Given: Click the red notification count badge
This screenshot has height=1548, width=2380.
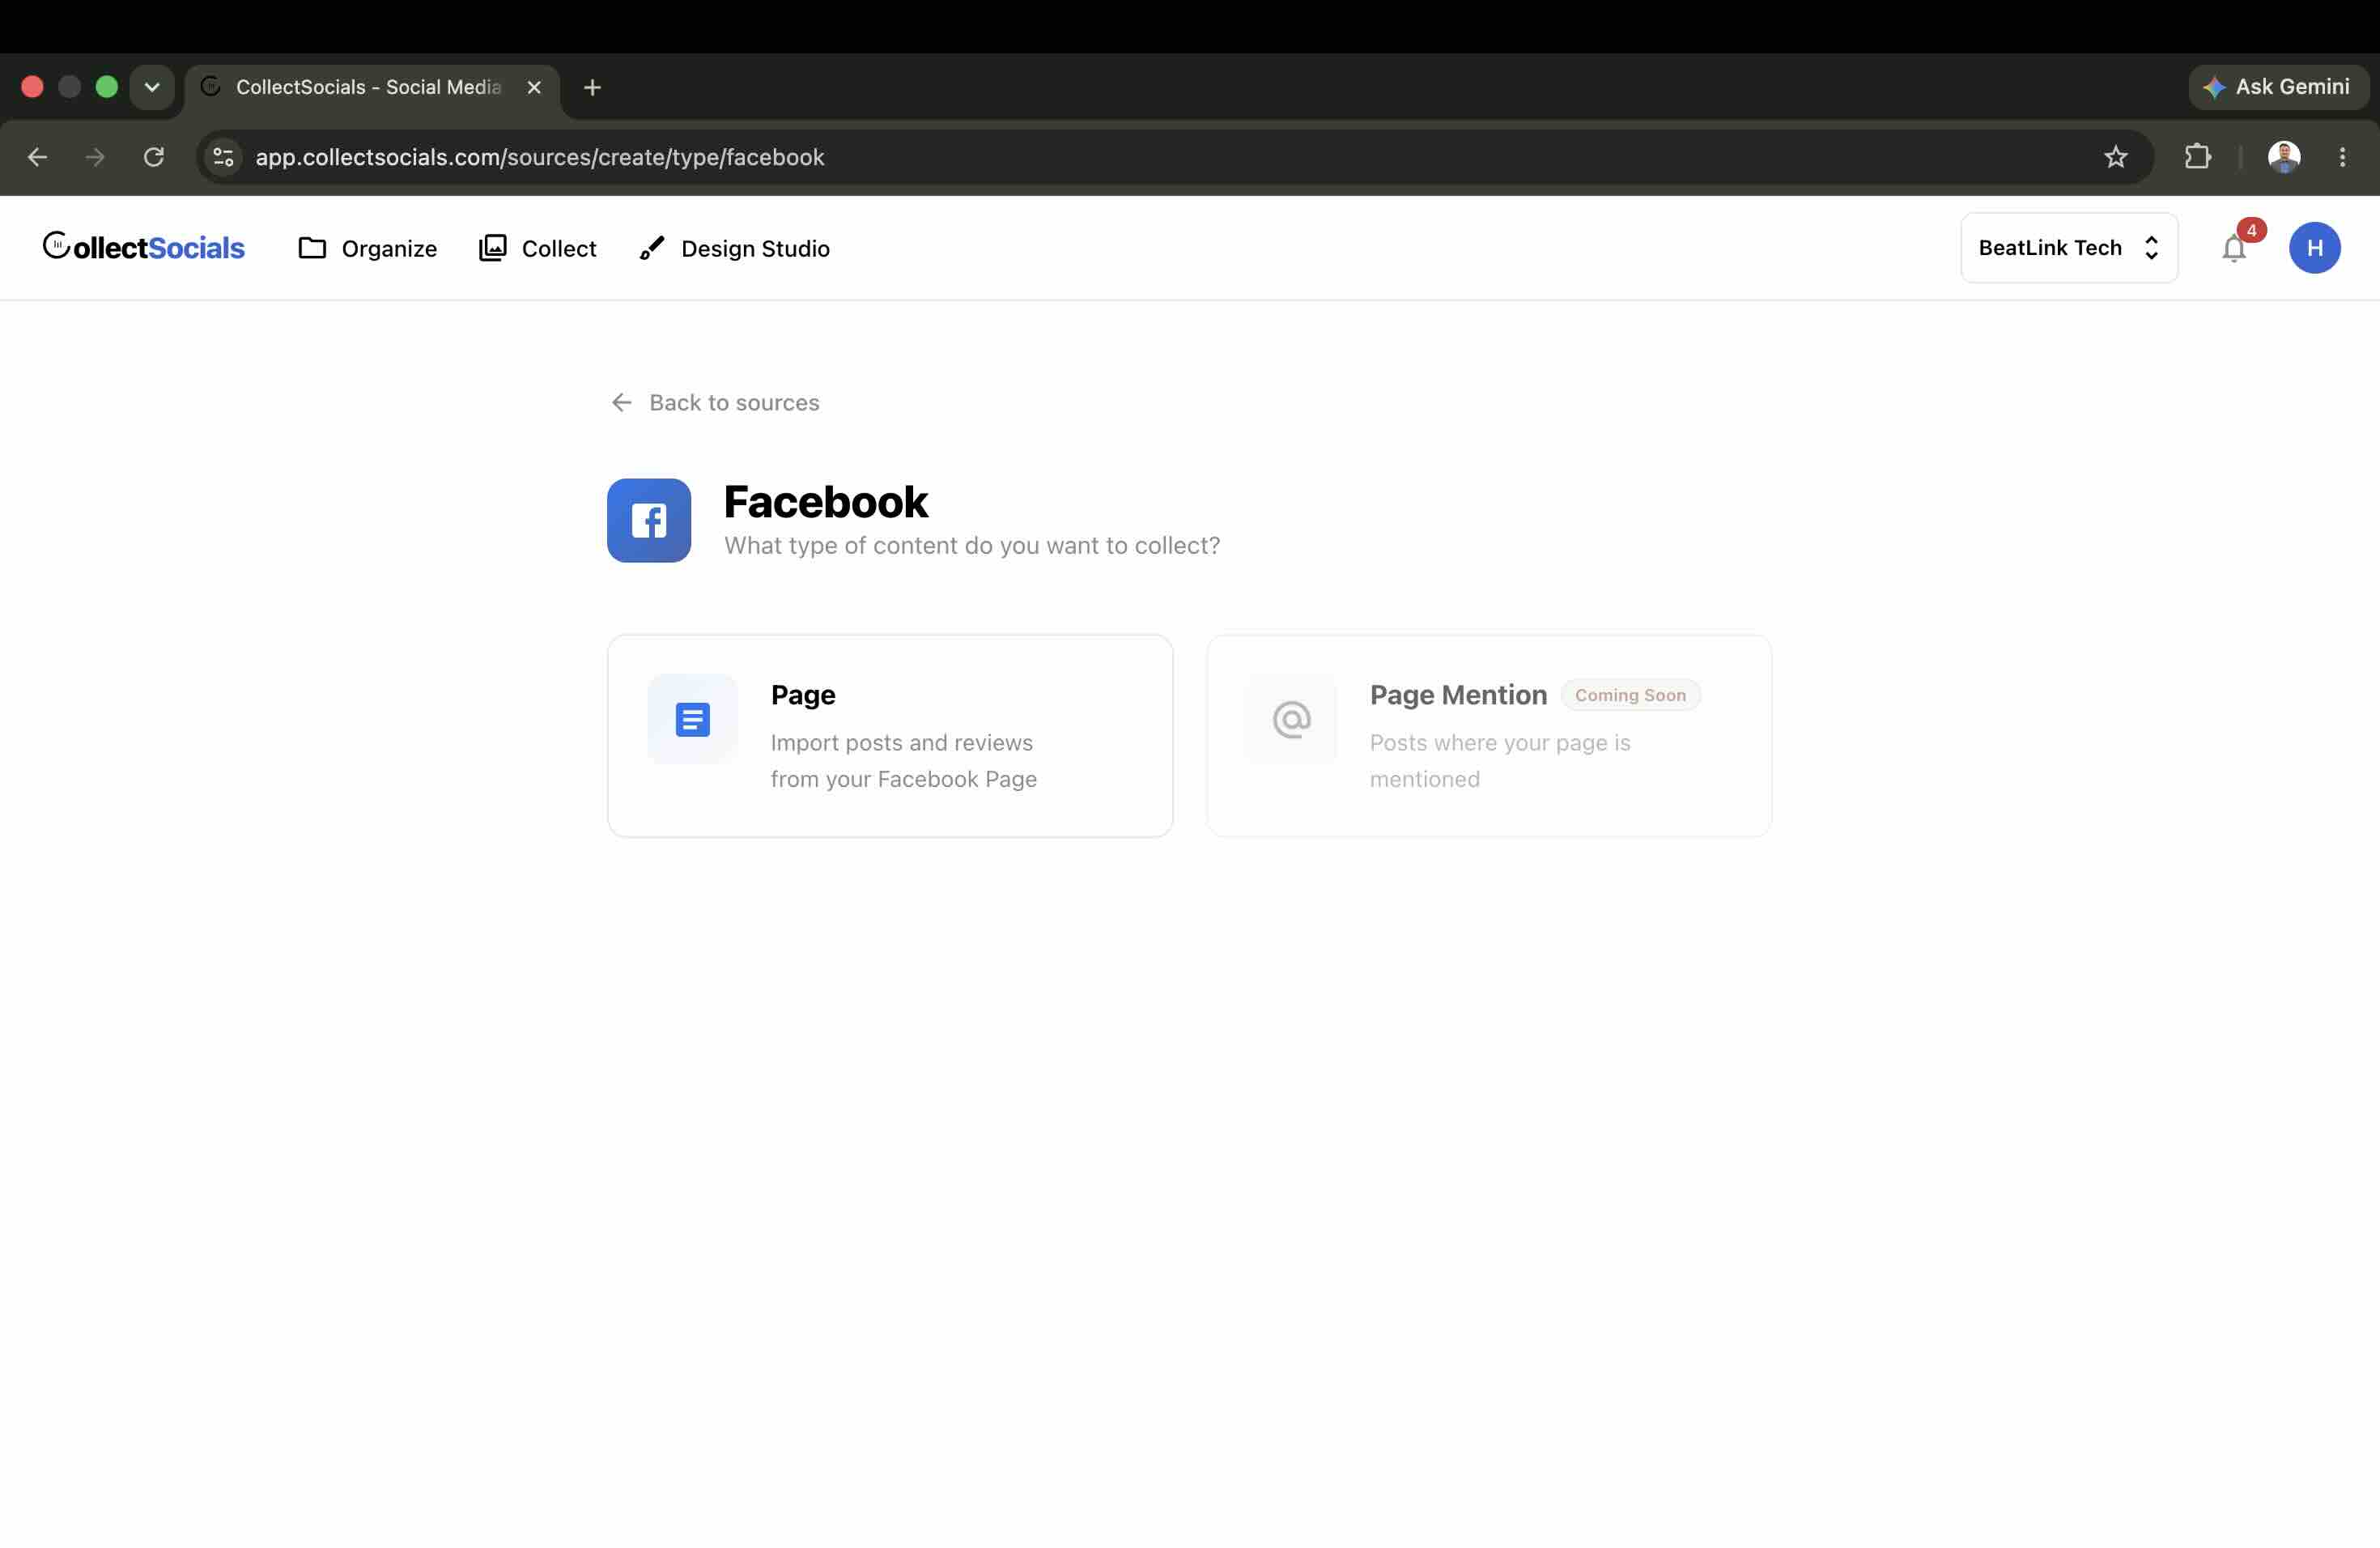Looking at the screenshot, I should tap(2251, 230).
